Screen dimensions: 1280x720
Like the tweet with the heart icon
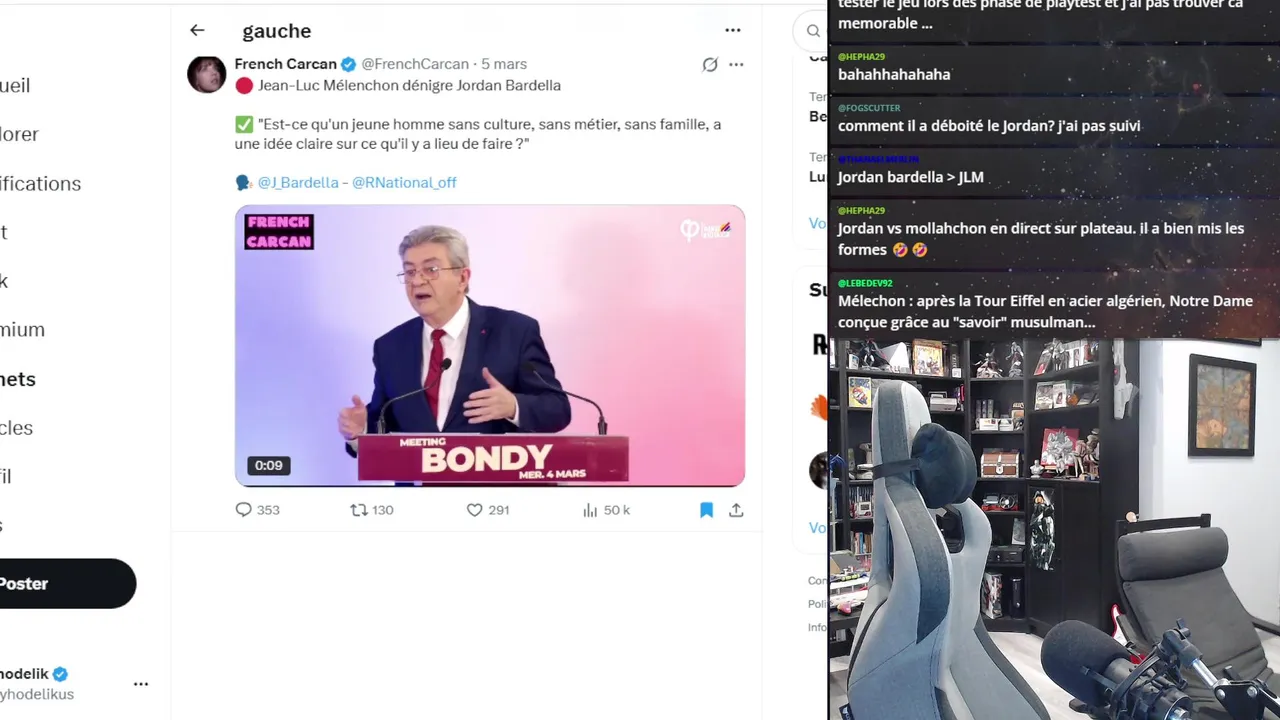(x=475, y=510)
